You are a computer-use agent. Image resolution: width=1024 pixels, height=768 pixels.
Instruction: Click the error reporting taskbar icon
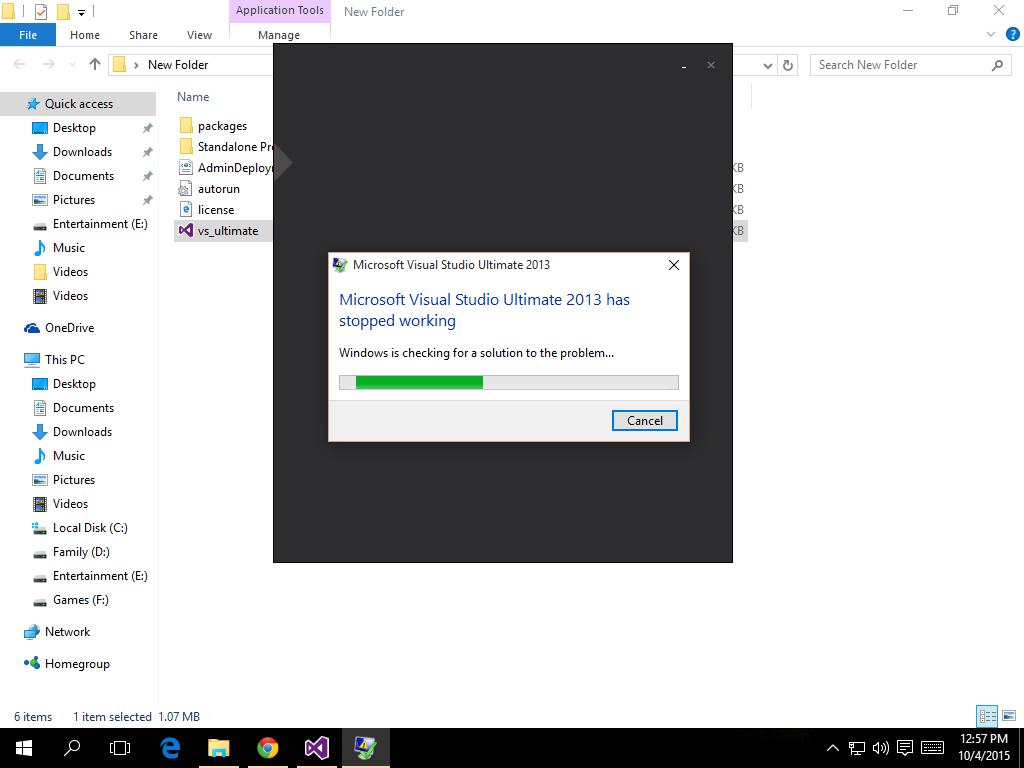click(x=366, y=748)
